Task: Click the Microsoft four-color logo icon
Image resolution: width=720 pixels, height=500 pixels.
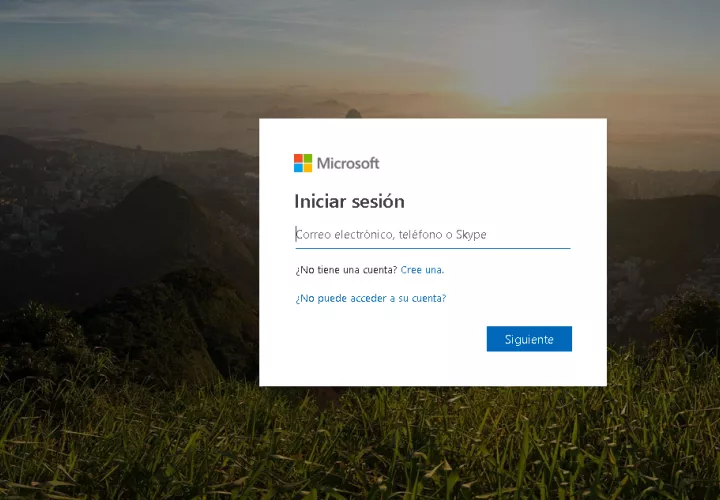Action: (303, 163)
